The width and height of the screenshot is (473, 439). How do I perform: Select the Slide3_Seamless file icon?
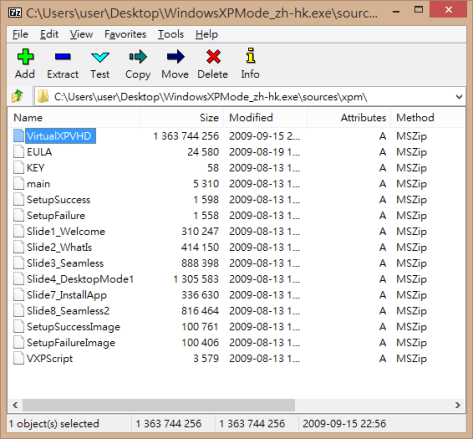point(19,263)
